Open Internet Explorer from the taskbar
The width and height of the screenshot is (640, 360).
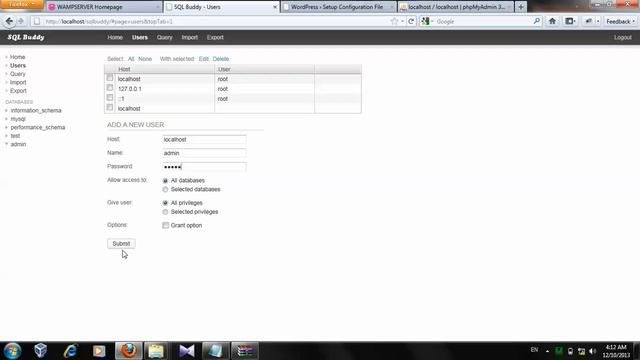pyautogui.click(x=70, y=351)
